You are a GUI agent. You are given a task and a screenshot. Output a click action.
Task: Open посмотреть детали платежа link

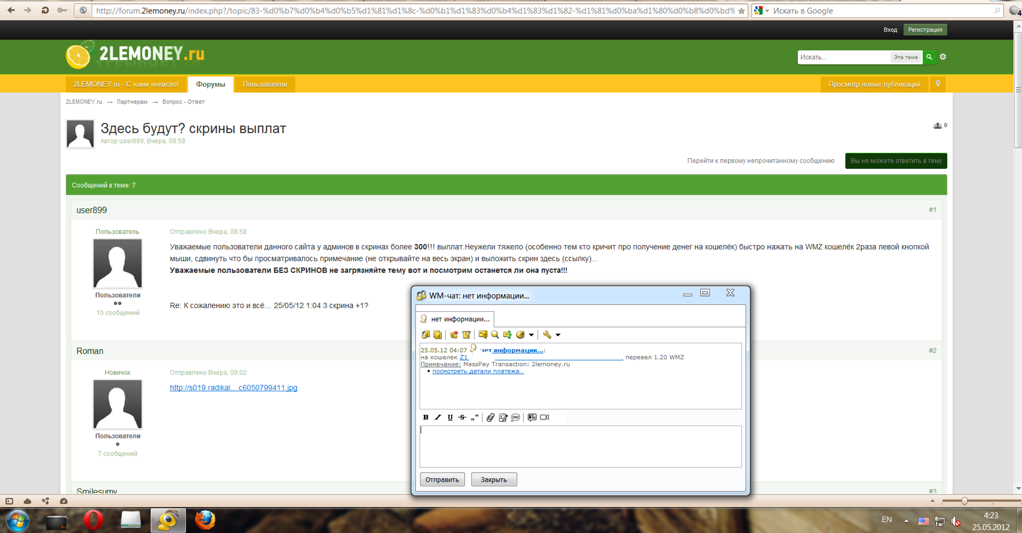coord(478,371)
